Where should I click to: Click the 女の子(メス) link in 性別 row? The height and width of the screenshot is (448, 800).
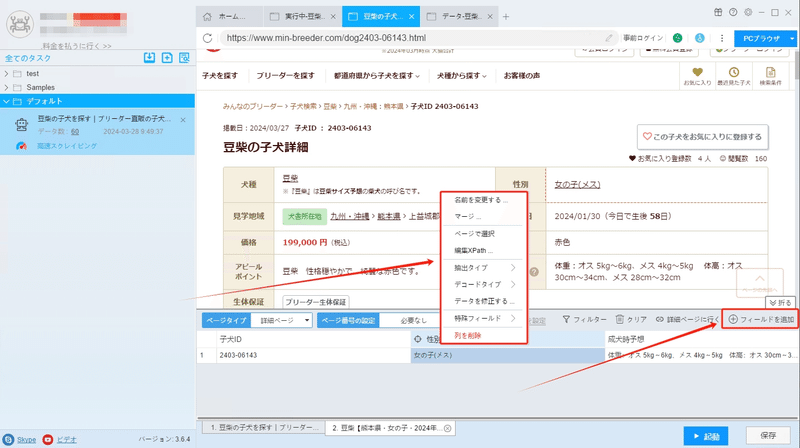click(577, 184)
